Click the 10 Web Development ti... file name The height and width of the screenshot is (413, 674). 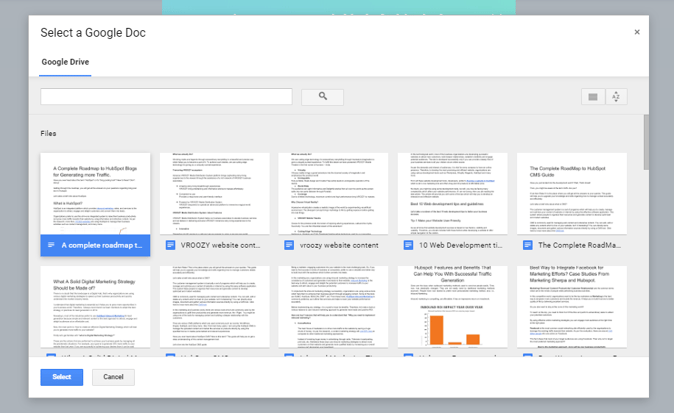460,245
